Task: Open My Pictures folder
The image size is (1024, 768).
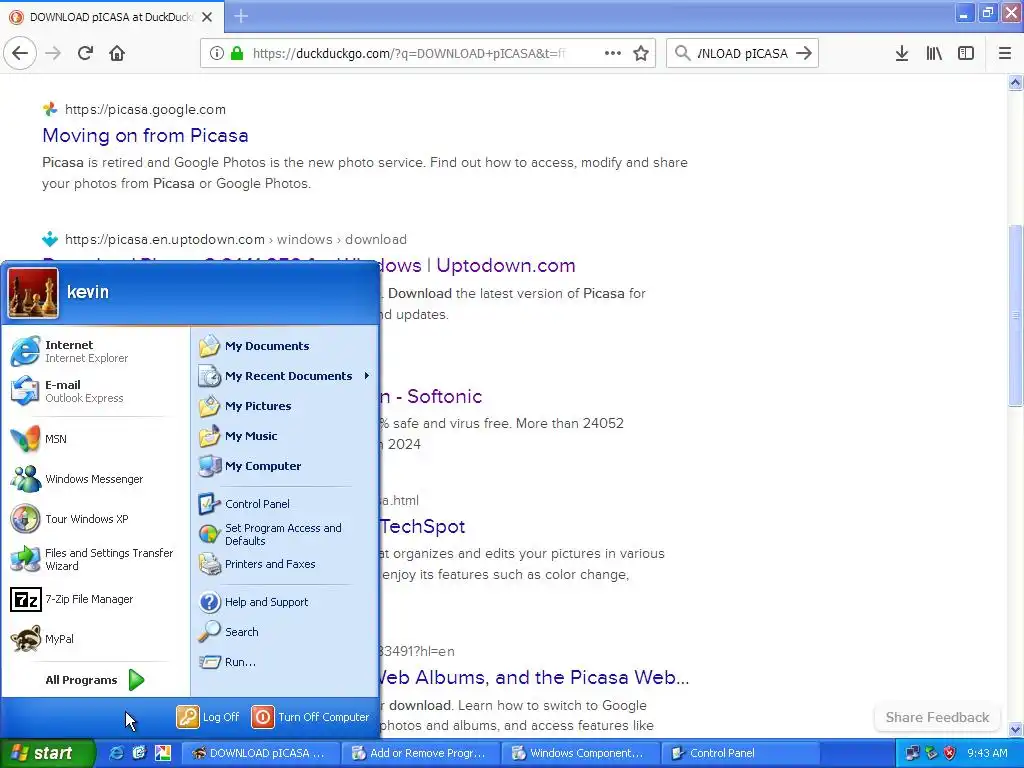Action: click(285, 406)
